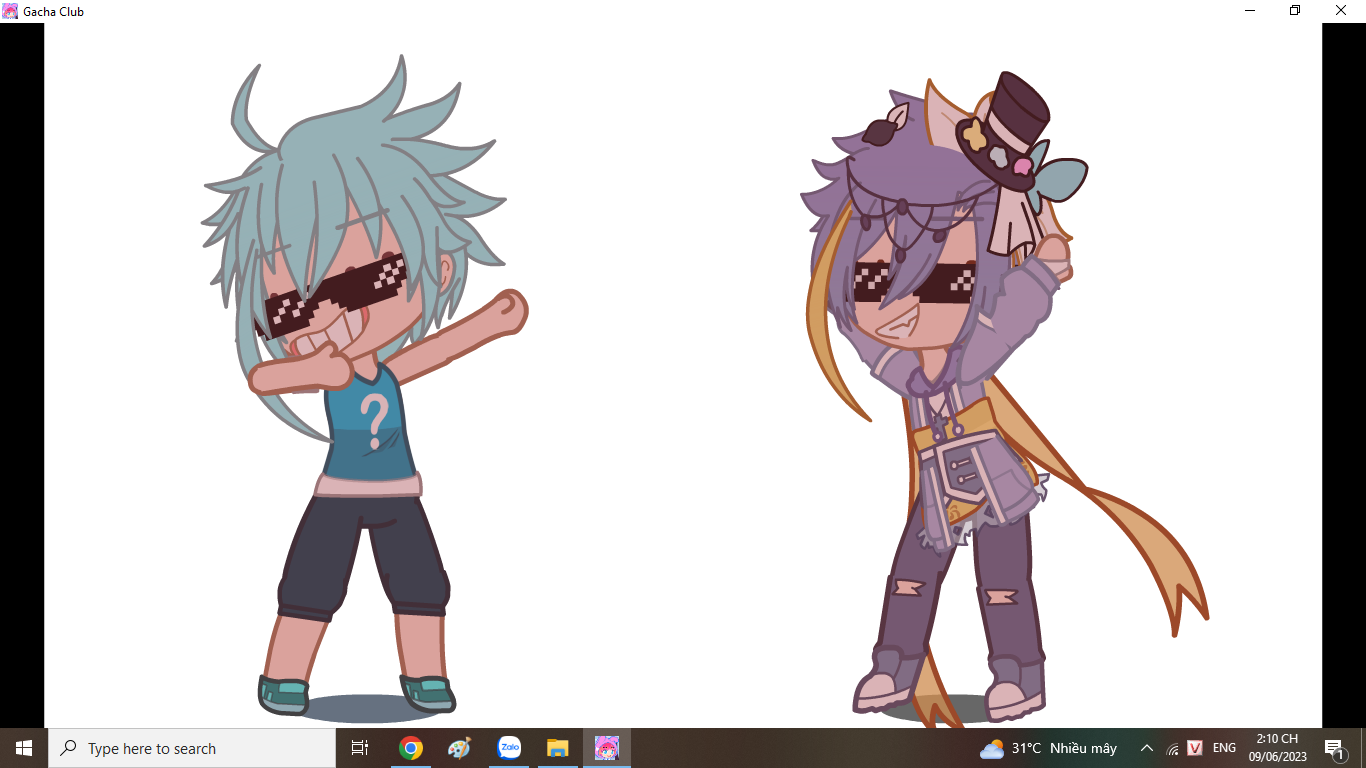
Task: Open the clock showing 2:10 CH
Action: (x=1277, y=748)
